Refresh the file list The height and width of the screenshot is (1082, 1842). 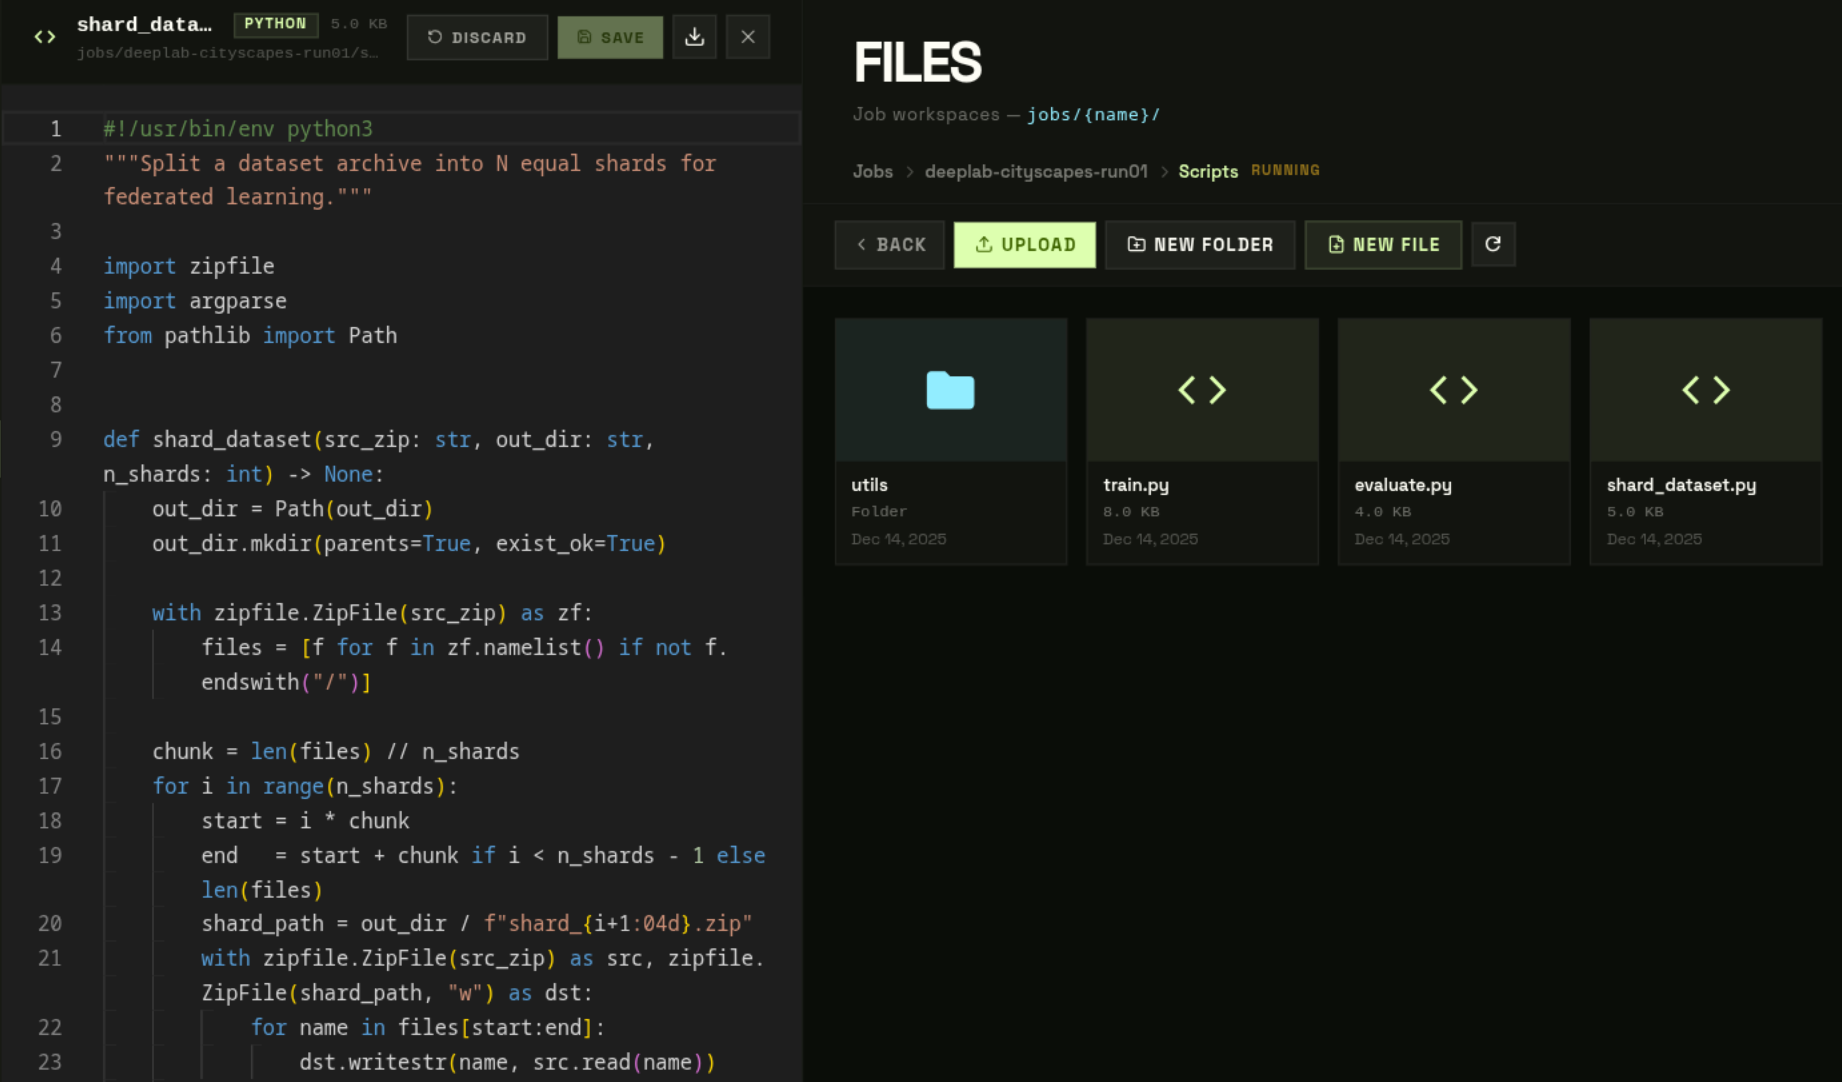click(x=1493, y=245)
